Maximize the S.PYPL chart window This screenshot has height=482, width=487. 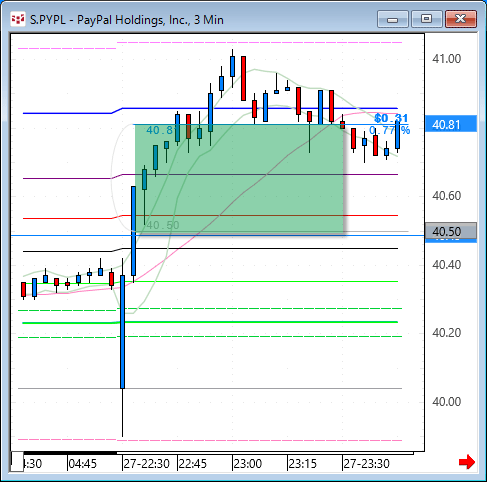click(426, 20)
